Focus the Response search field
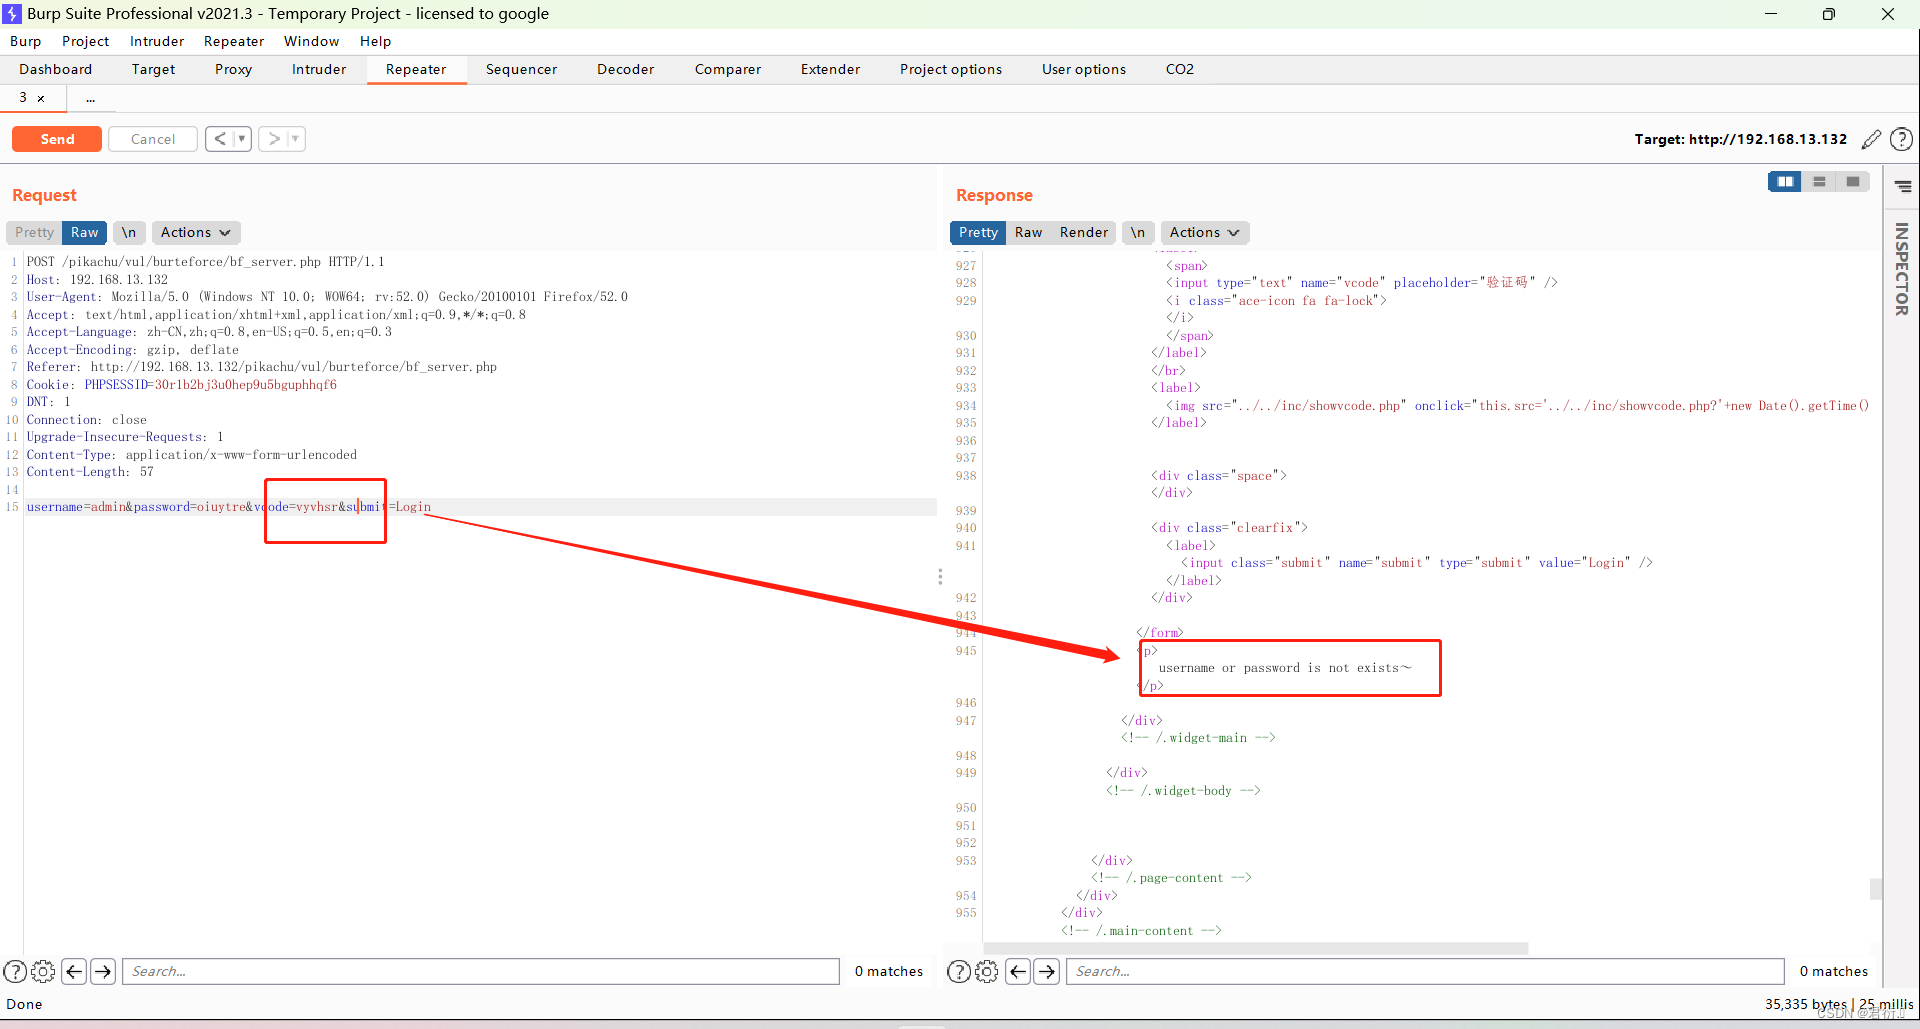The image size is (1920, 1029). pos(1426,971)
